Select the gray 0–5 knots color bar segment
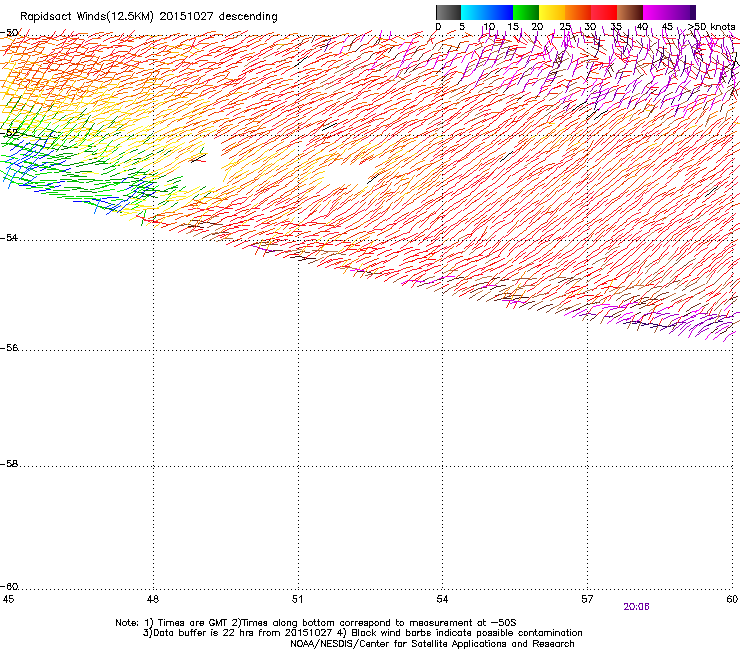The width and height of the screenshot is (740, 650). (448, 12)
